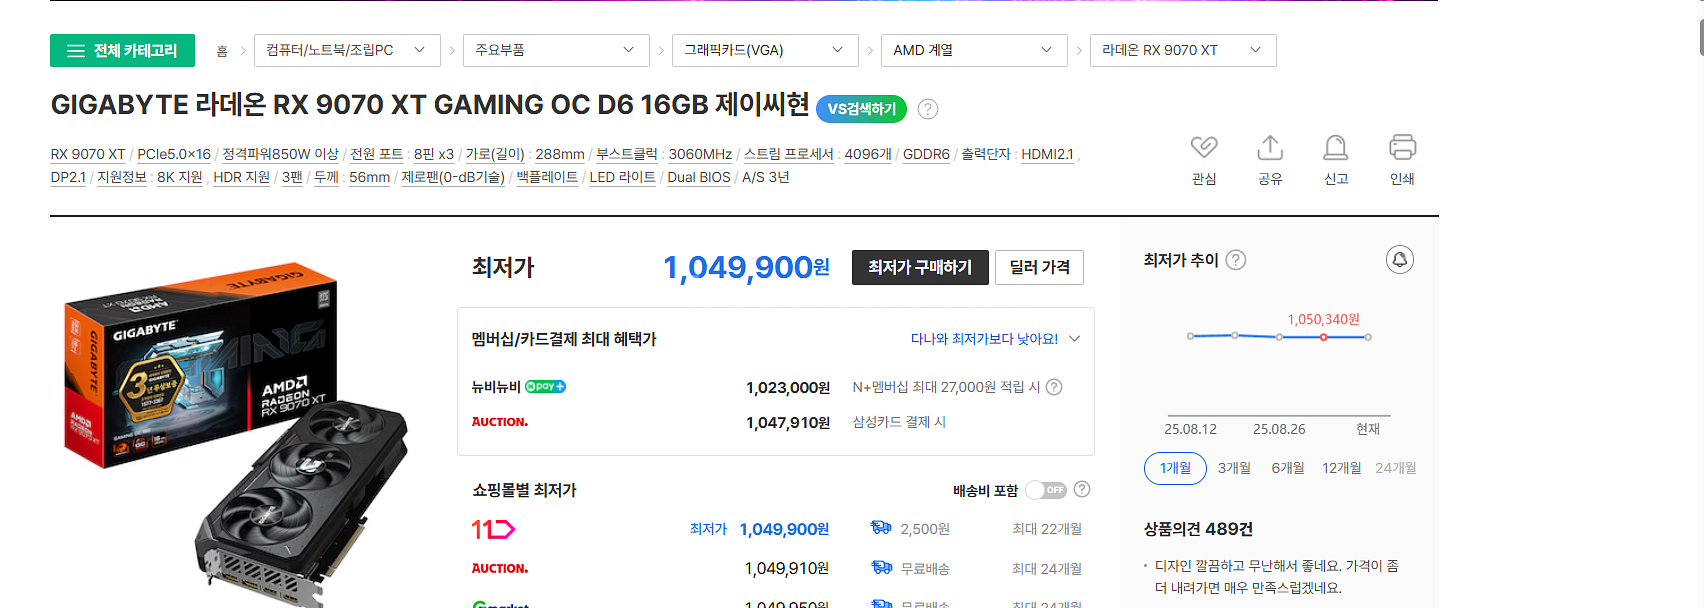The height and width of the screenshot is (608, 1704).
Task: Click the 딜러 가격 button
Action: coord(1039,267)
